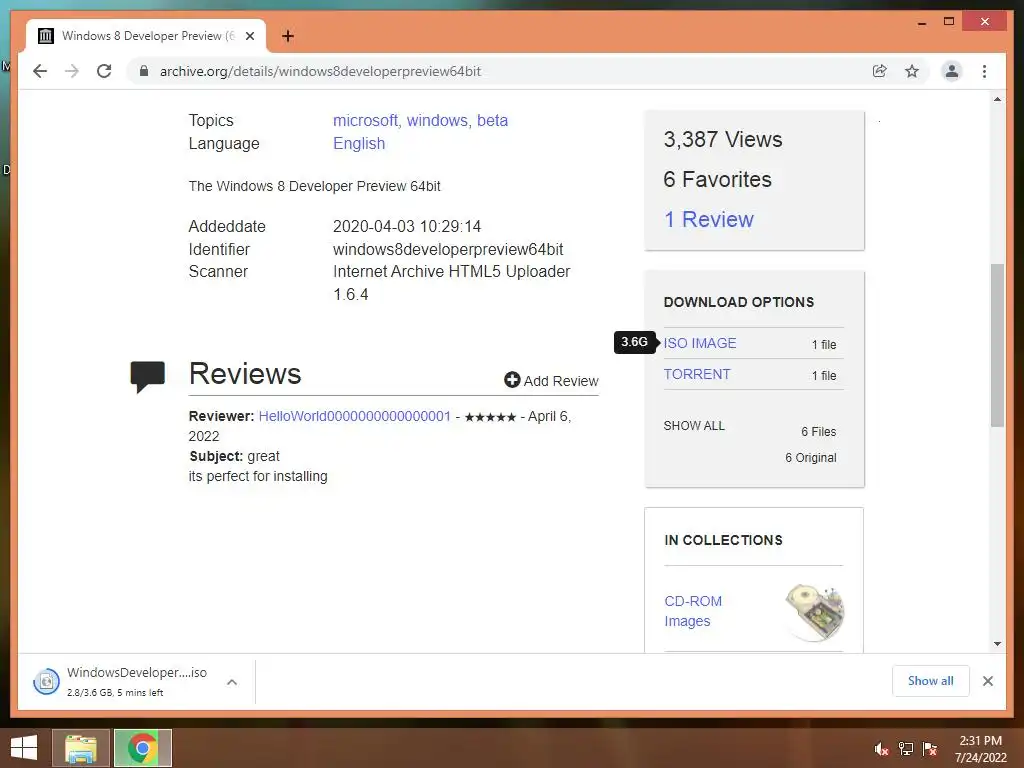Click the 6 Favorites text

[x=717, y=179]
